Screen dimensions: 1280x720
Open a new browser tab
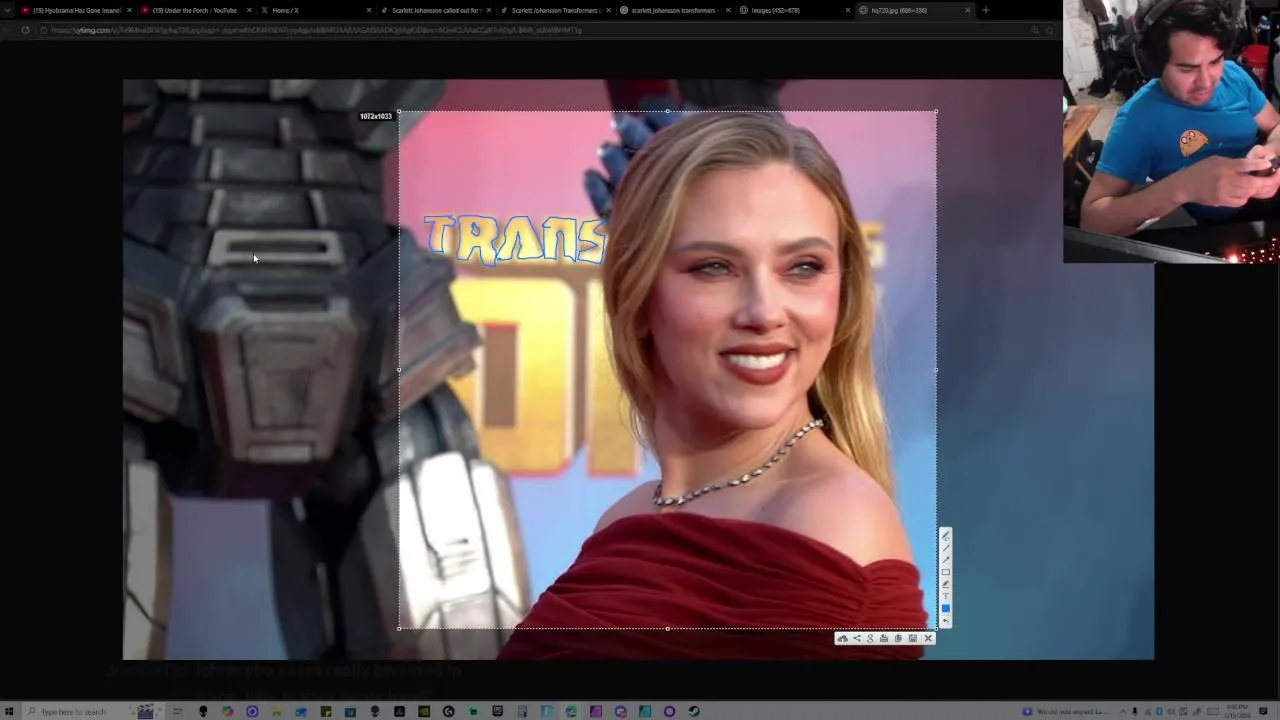986,10
